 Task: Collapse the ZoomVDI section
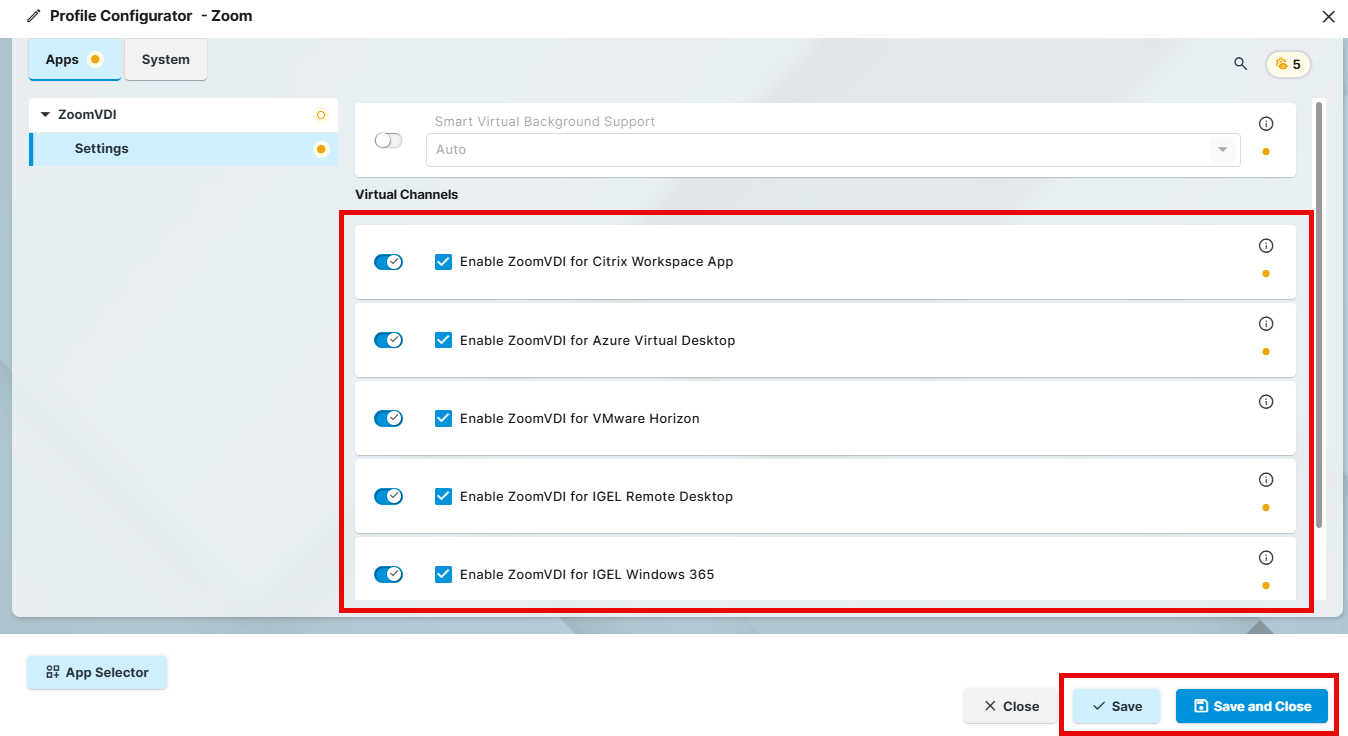point(45,114)
